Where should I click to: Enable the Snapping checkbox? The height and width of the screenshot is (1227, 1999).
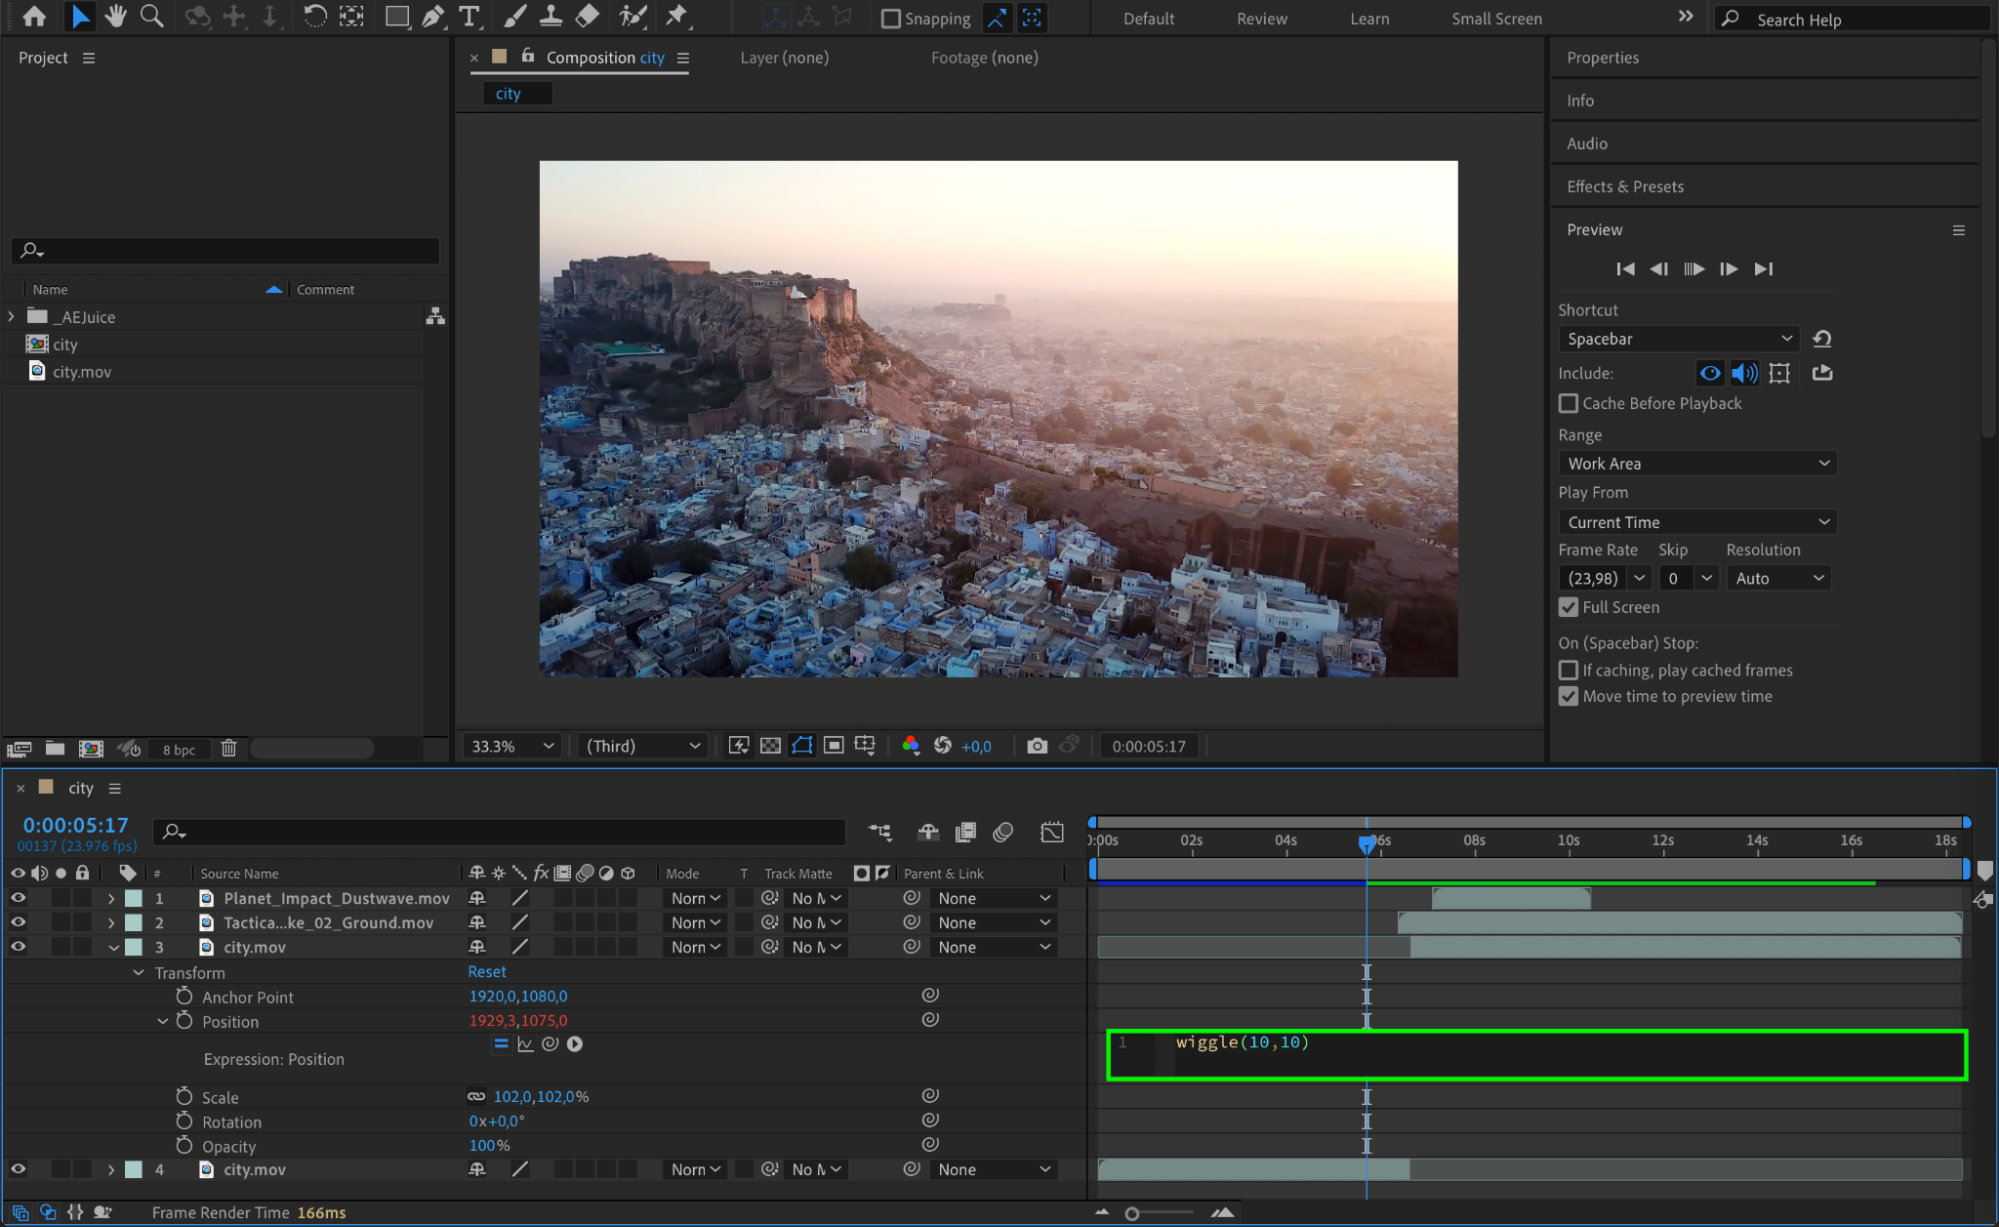890,19
